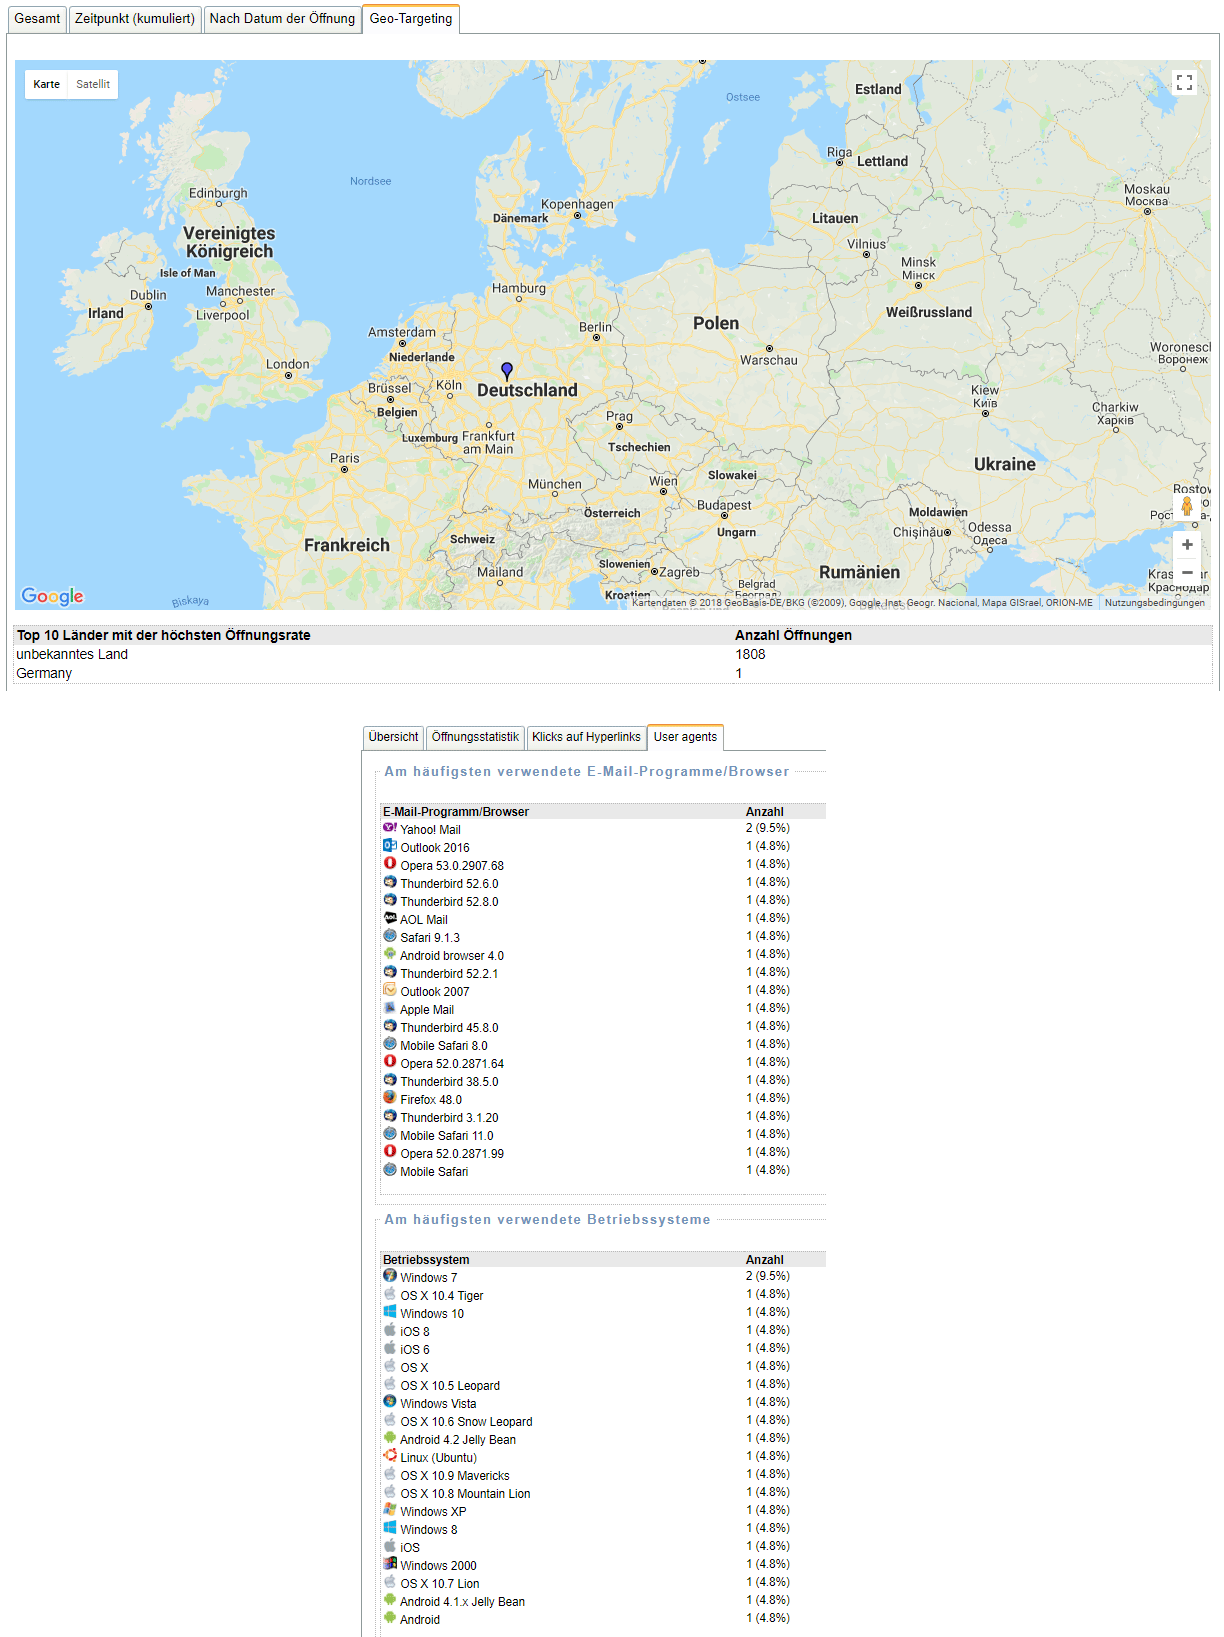Select the Street View pegman icon
This screenshot has height=1637, width=1224.
pyautogui.click(x=1187, y=506)
